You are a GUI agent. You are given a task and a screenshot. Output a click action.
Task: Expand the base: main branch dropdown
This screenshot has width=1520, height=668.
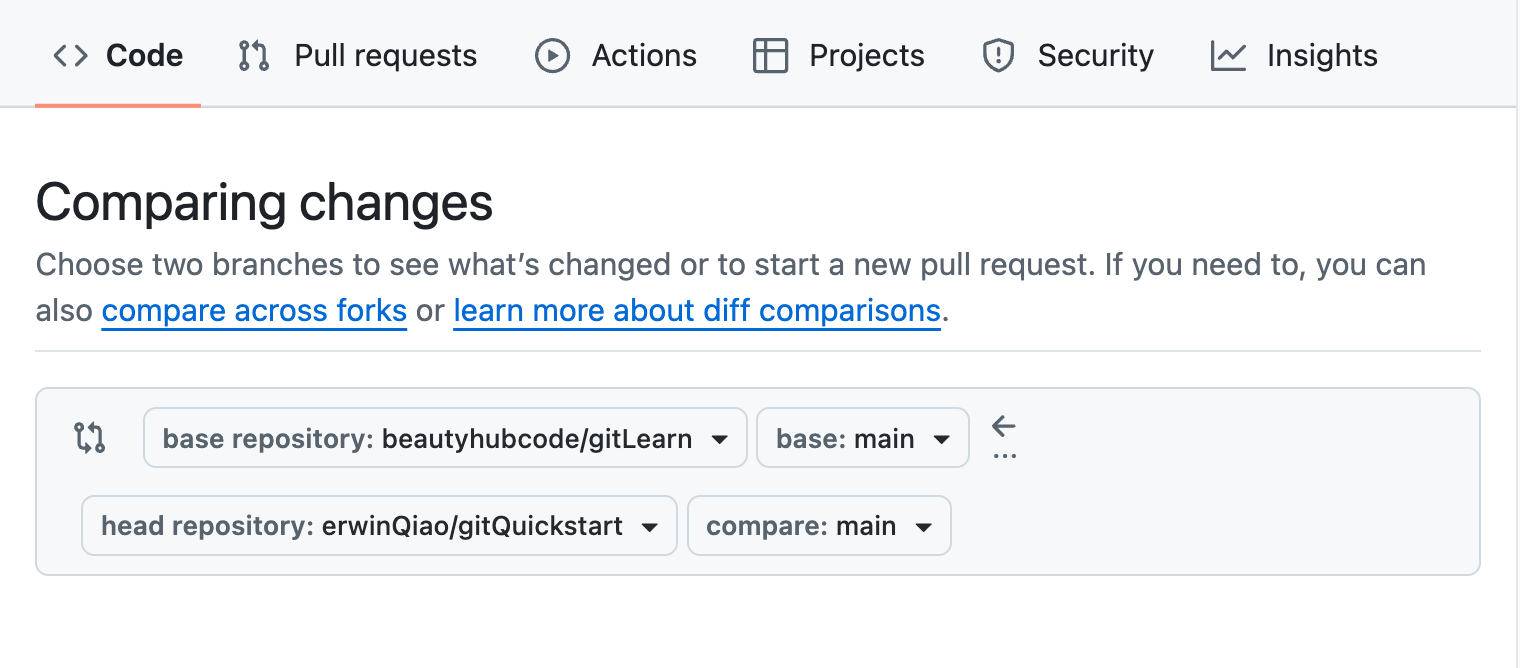click(x=862, y=438)
